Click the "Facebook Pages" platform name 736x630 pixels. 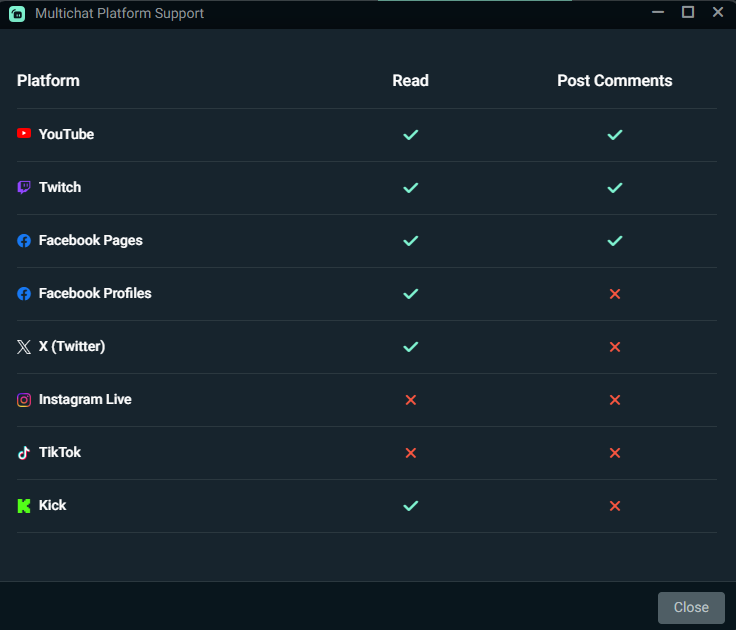tap(91, 240)
